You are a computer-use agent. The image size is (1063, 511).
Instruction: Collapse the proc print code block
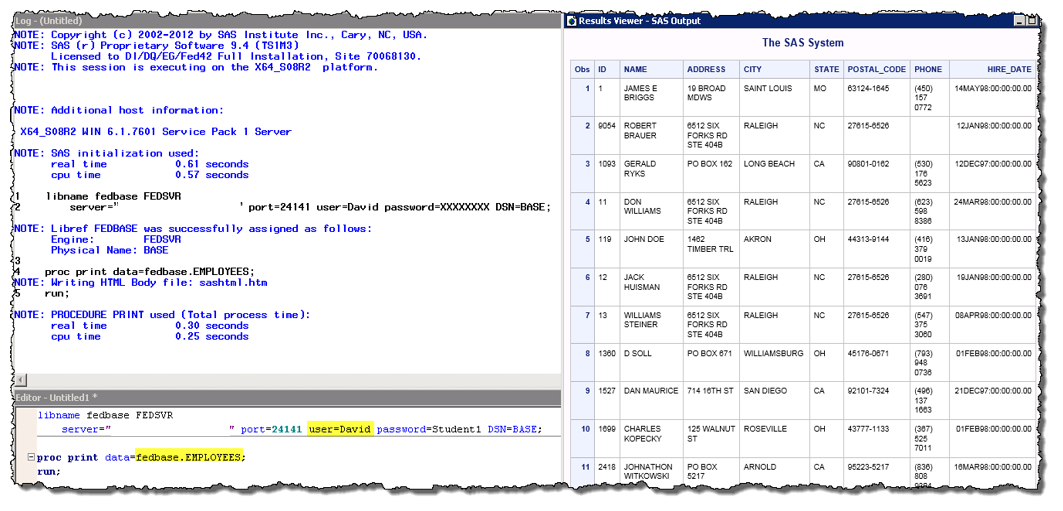click(x=31, y=457)
